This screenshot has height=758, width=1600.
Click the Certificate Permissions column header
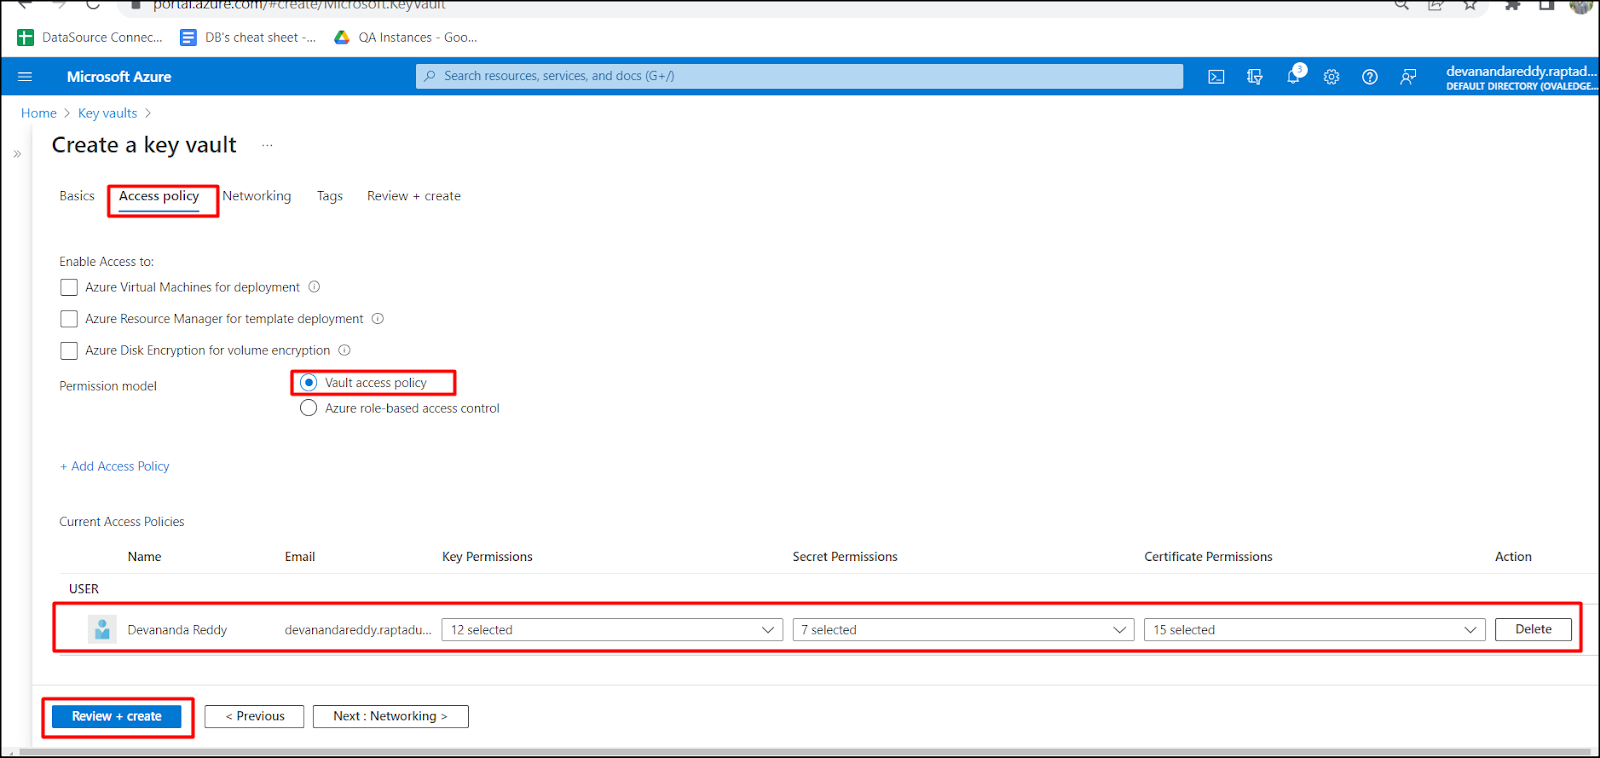(x=1208, y=557)
